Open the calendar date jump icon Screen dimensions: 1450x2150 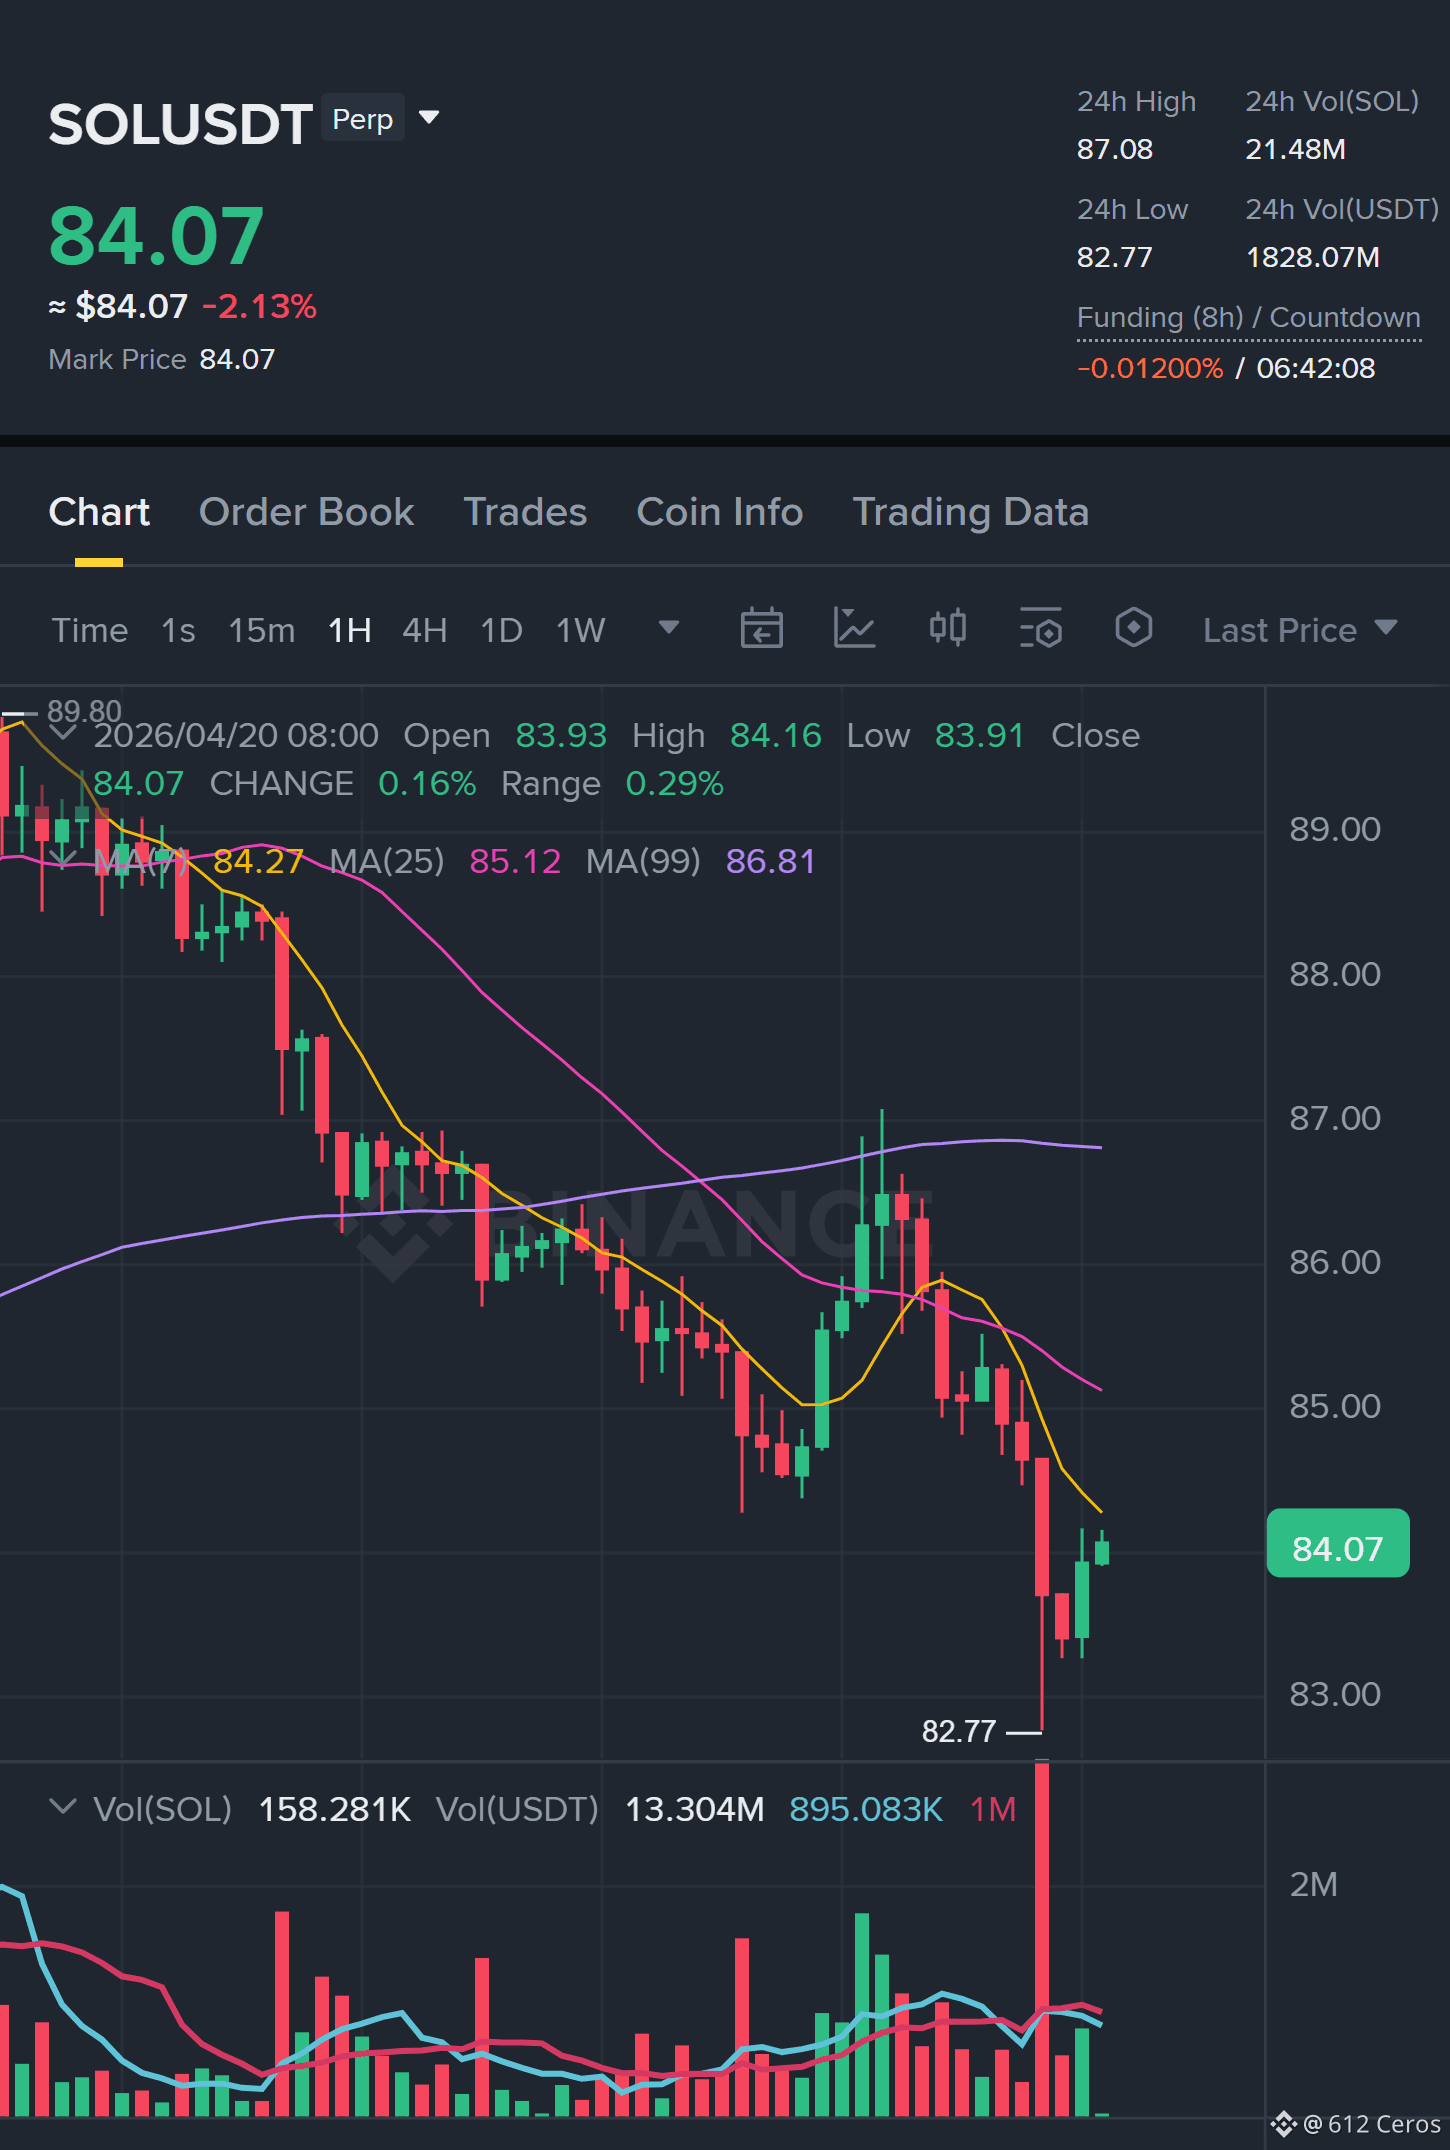[x=761, y=629]
